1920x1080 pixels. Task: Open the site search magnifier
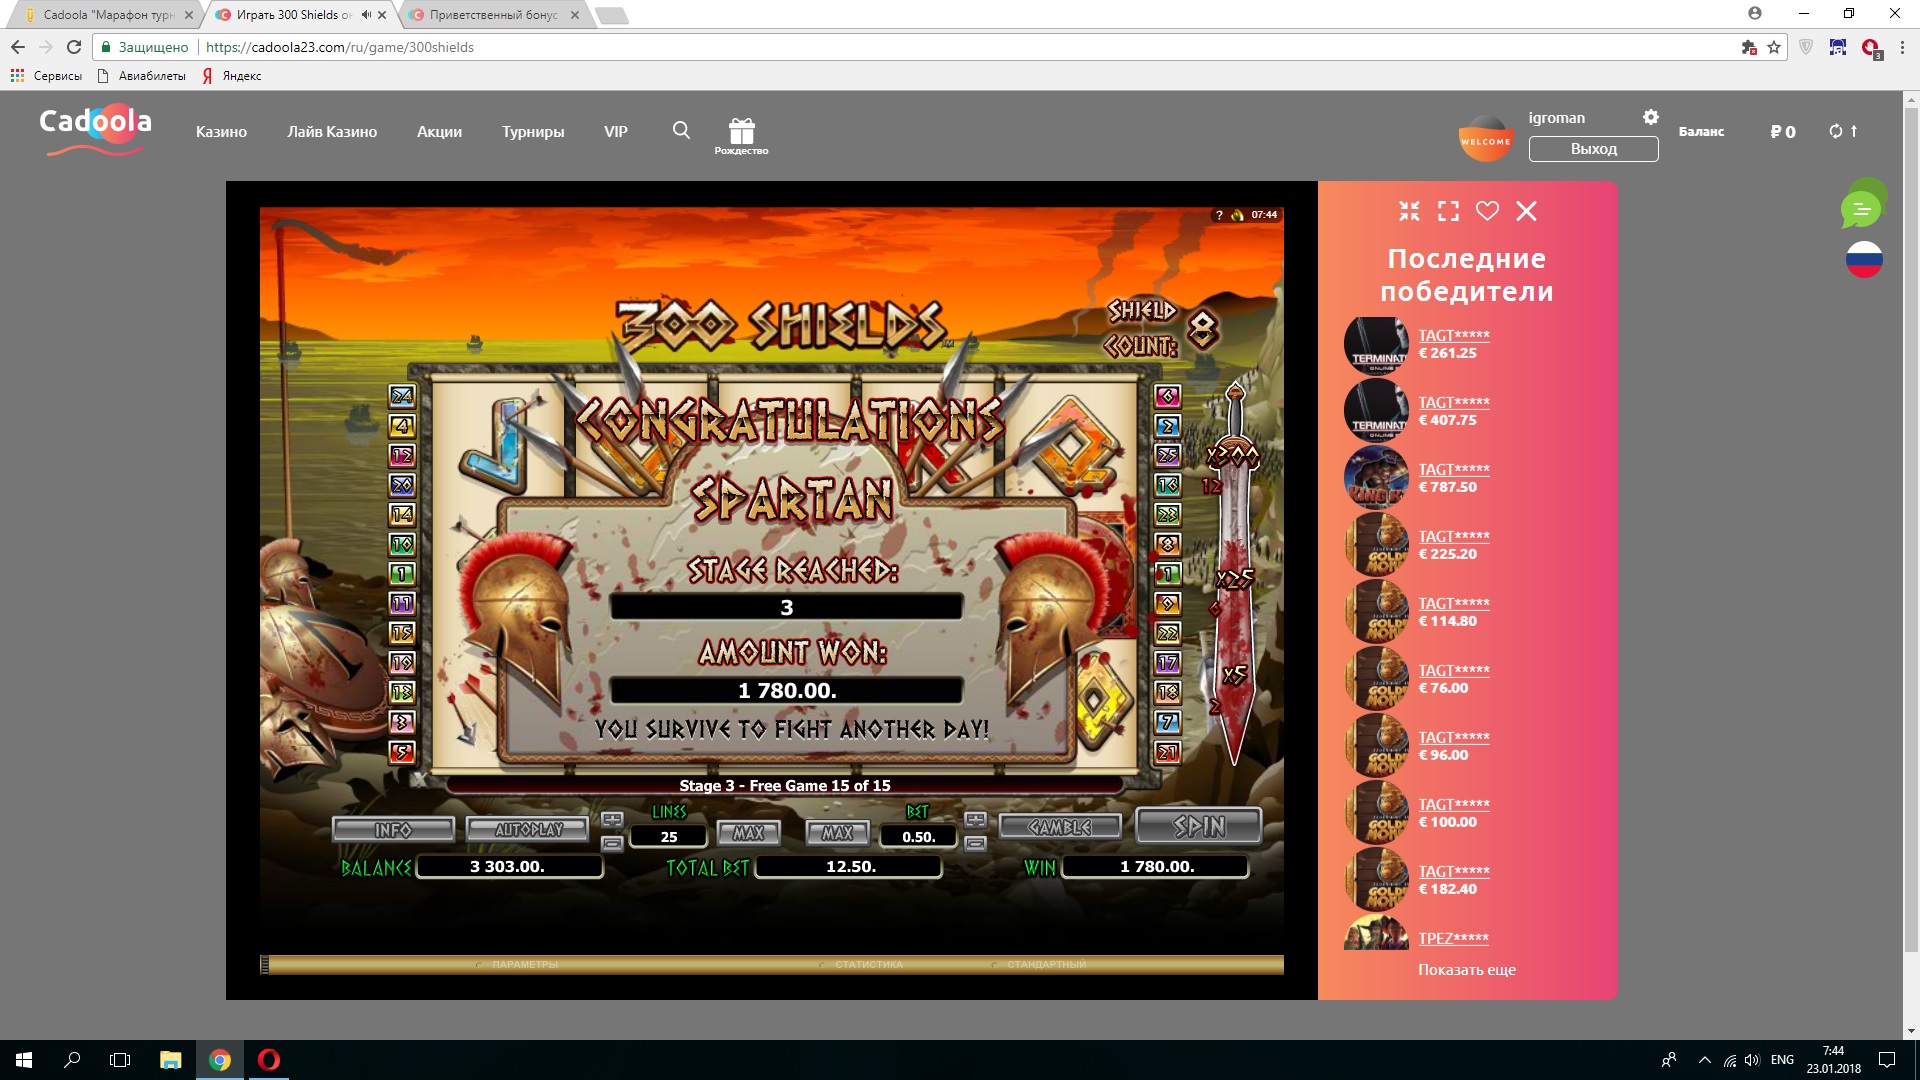(681, 130)
